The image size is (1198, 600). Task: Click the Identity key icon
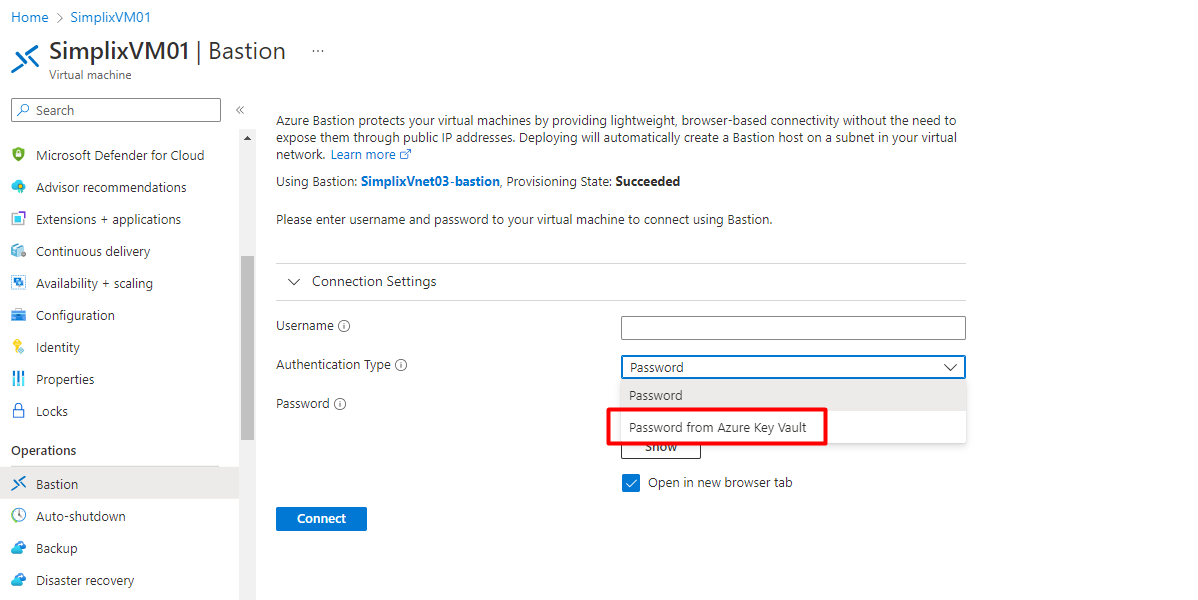pos(18,347)
